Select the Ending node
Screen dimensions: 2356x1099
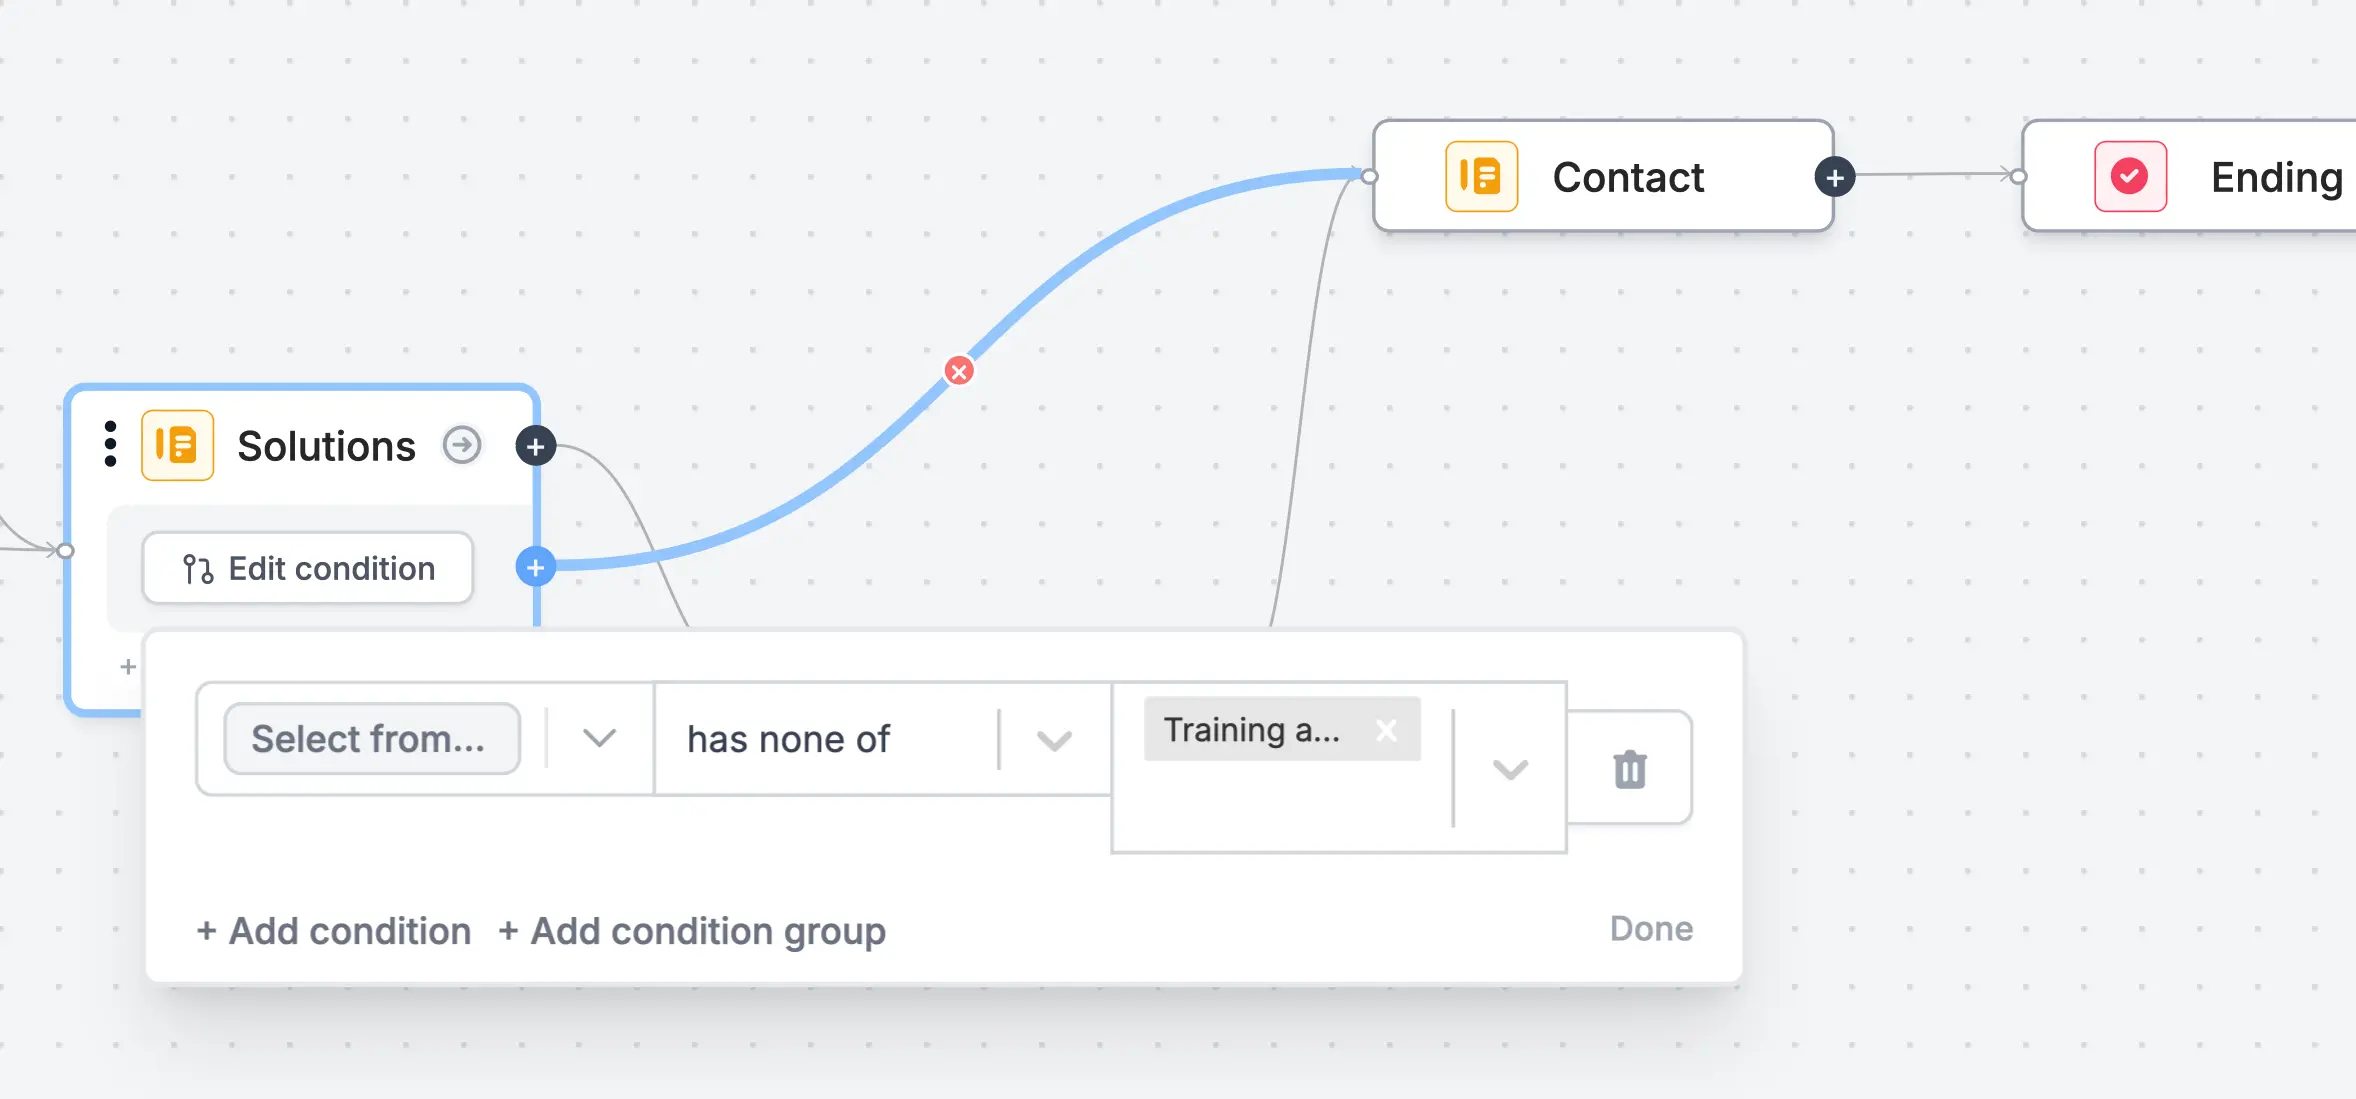click(x=2190, y=177)
